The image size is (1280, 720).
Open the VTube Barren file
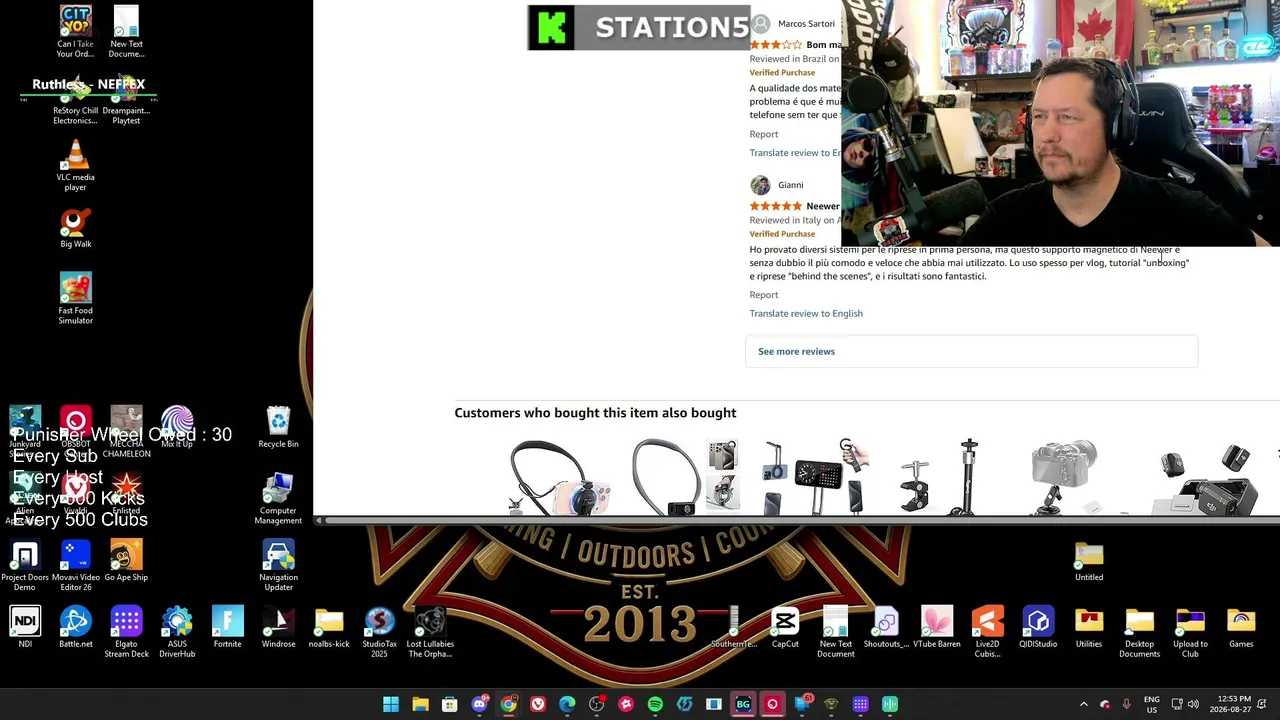[x=937, y=627]
